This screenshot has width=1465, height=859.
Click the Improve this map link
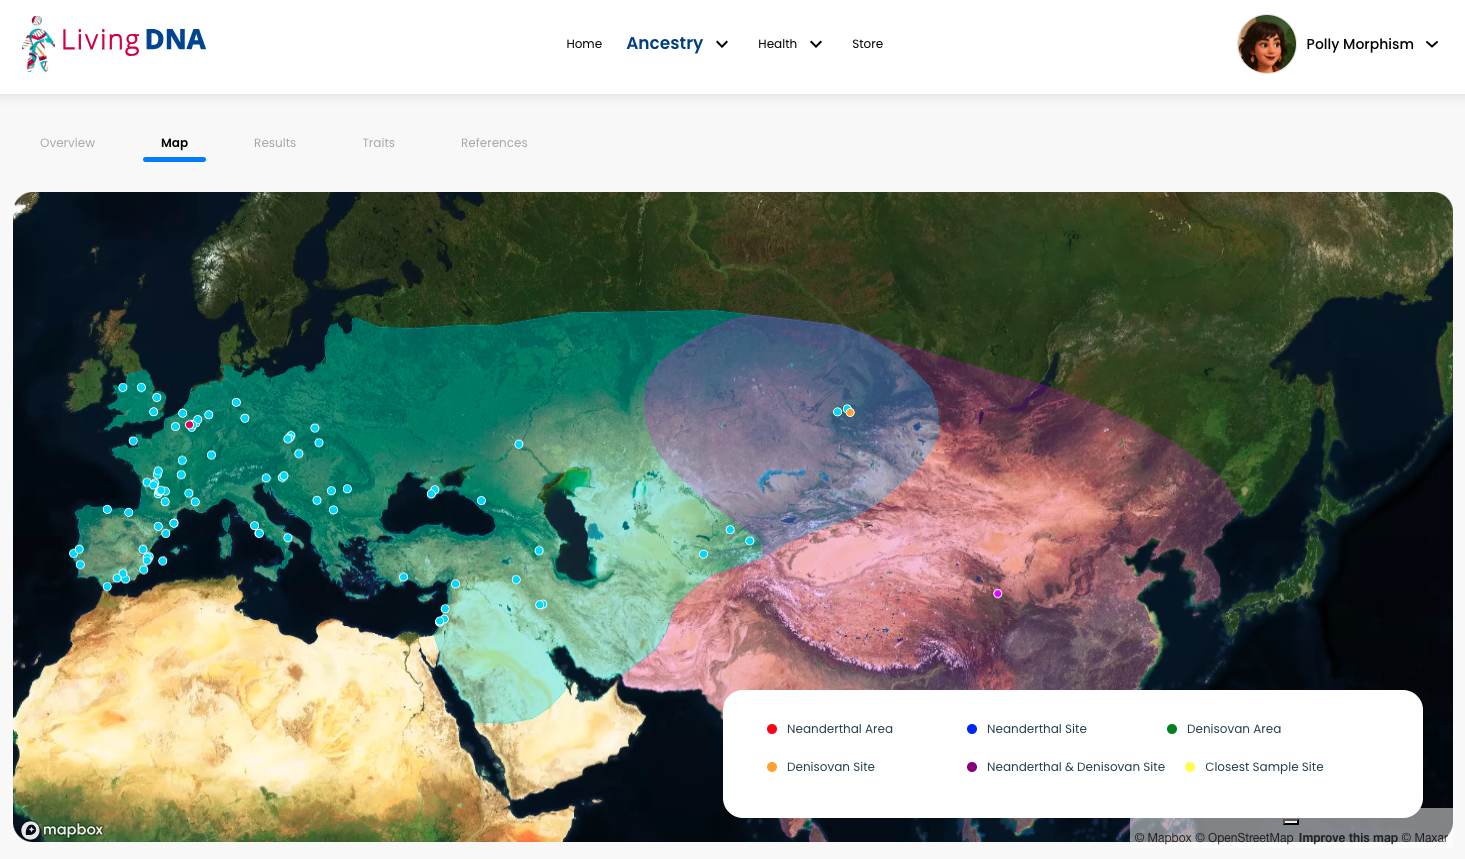pos(1347,838)
